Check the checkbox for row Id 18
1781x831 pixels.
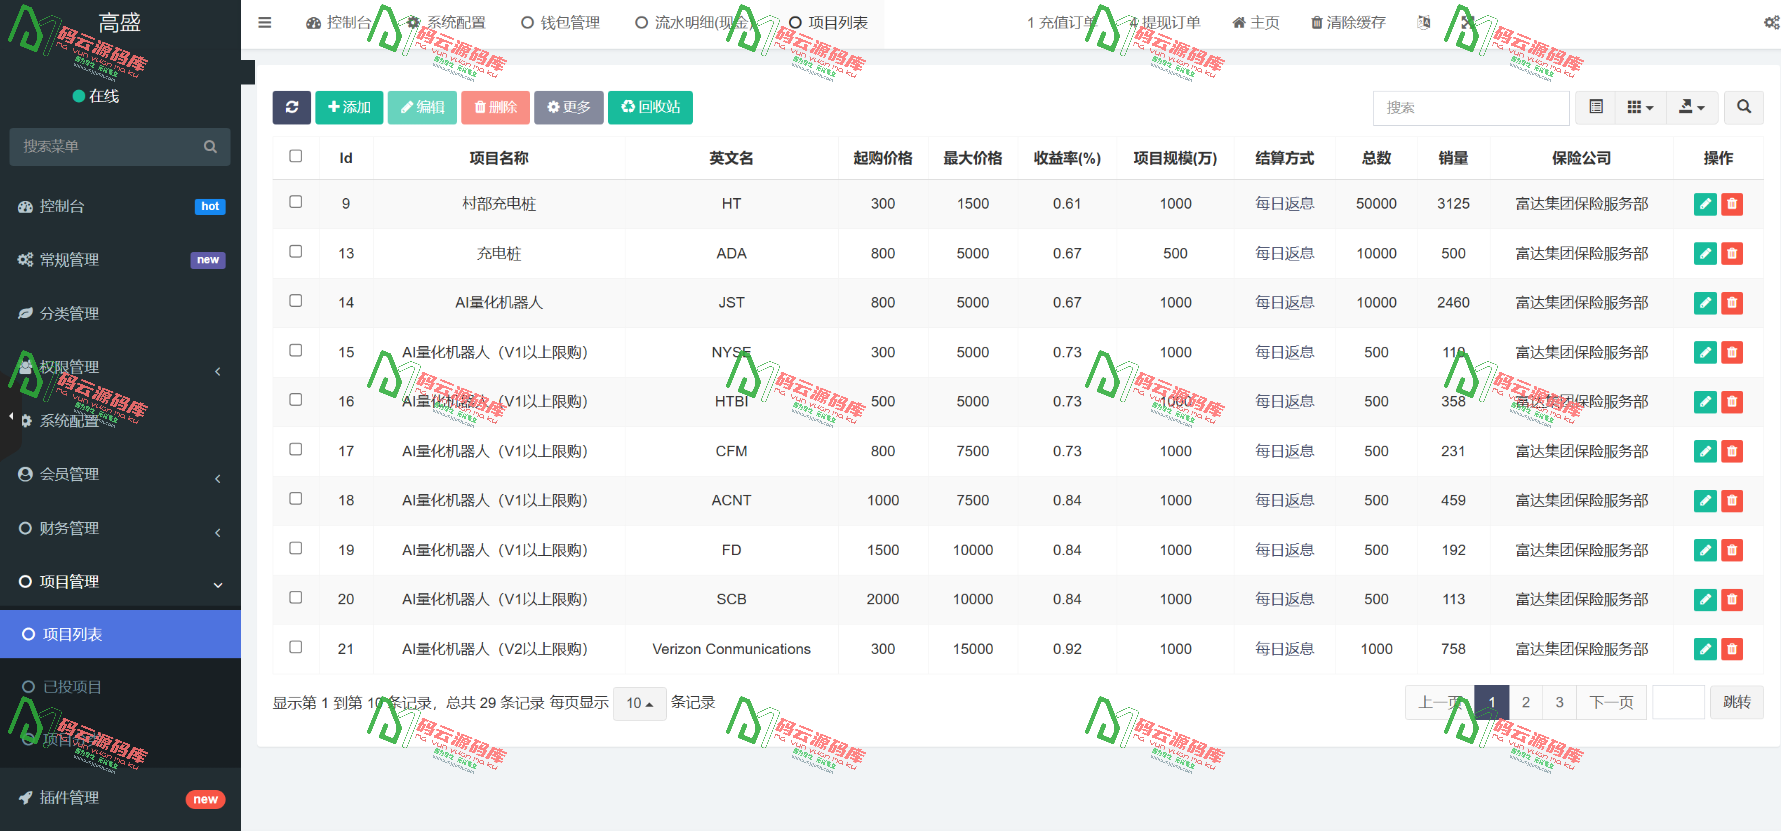(296, 498)
